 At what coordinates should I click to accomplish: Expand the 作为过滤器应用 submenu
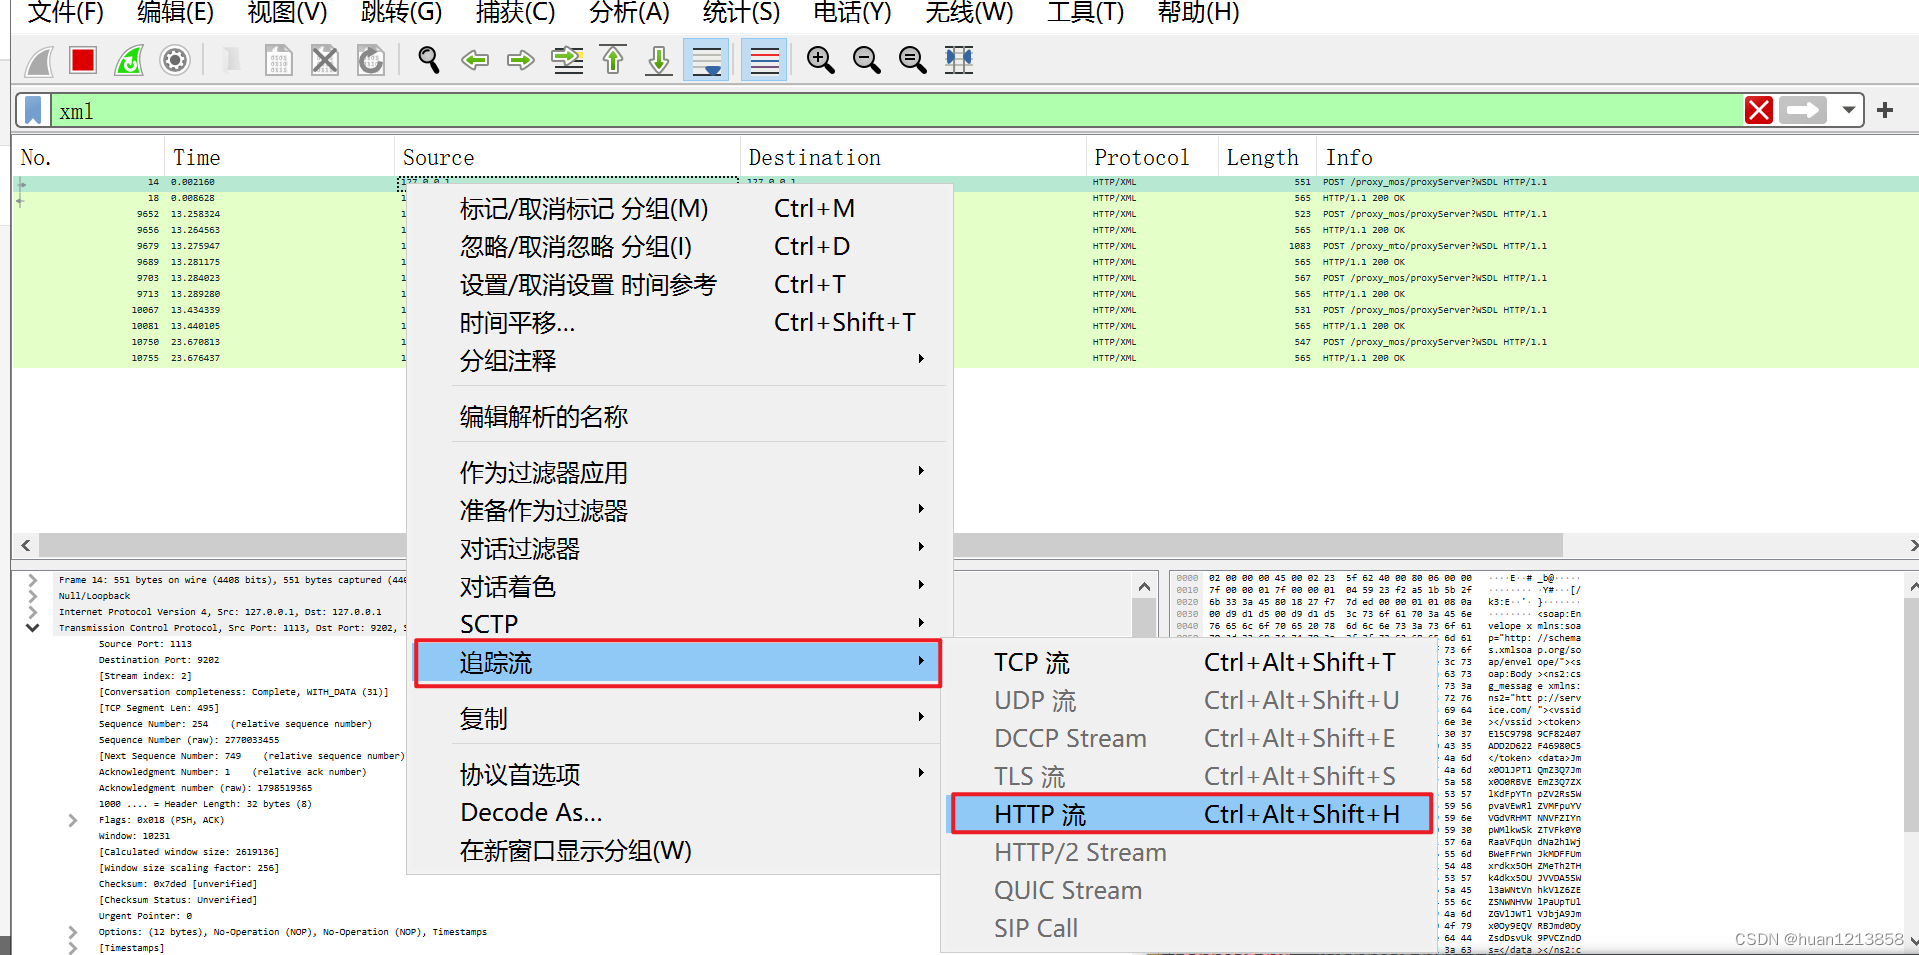pyautogui.click(x=678, y=472)
